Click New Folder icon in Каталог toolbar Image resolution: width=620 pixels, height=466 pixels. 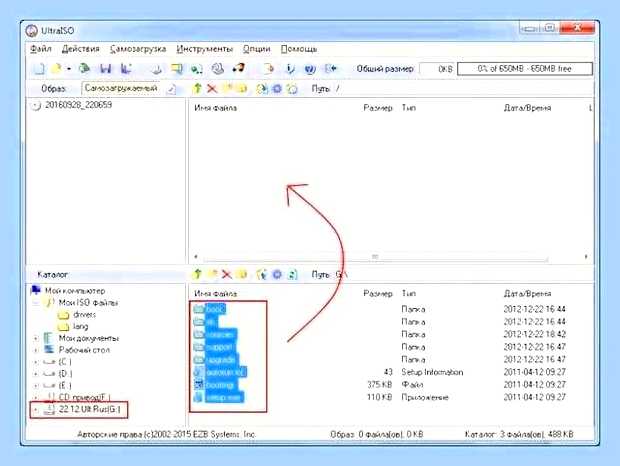[213, 274]
